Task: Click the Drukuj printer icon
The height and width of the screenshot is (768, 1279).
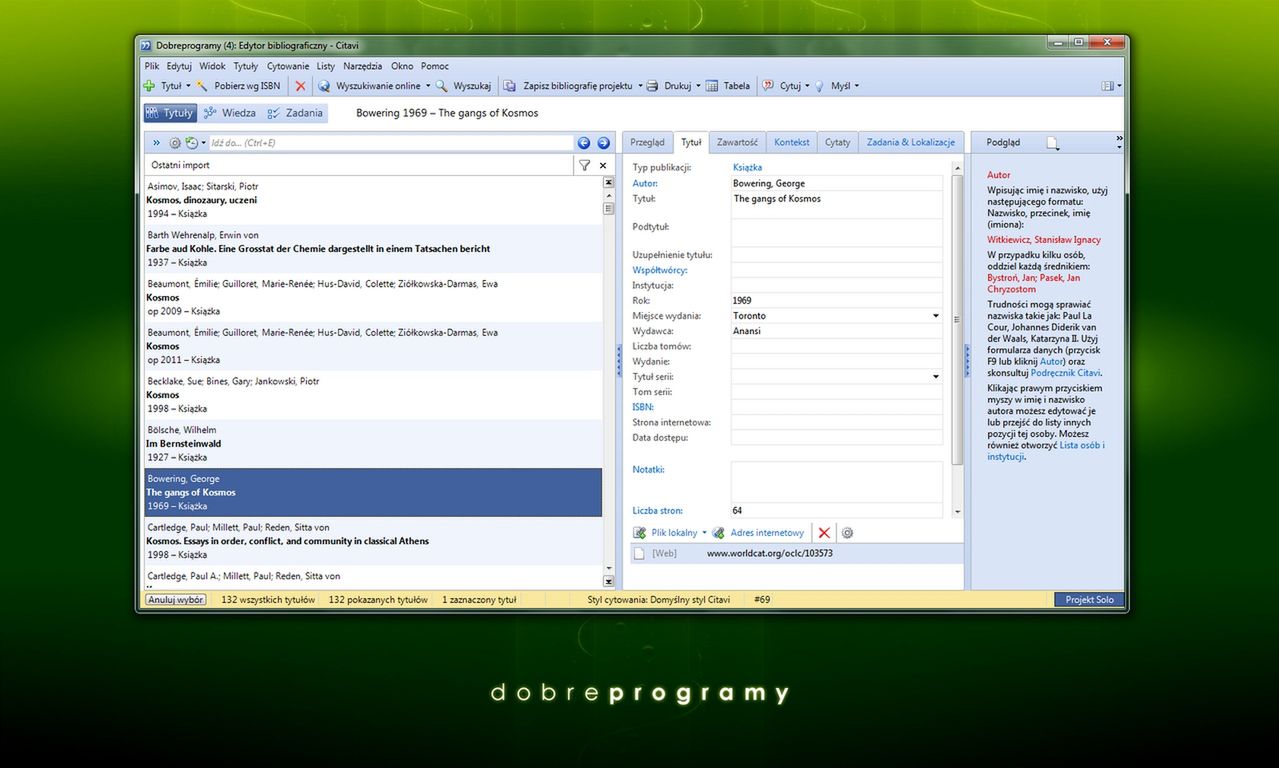Action: 652,86
